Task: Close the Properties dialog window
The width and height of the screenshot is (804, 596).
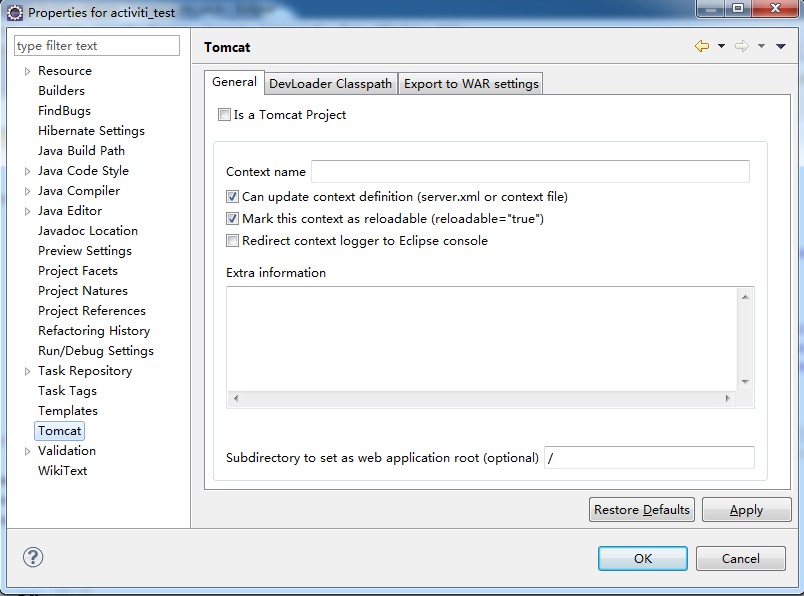Action: (x=775, y=9)
